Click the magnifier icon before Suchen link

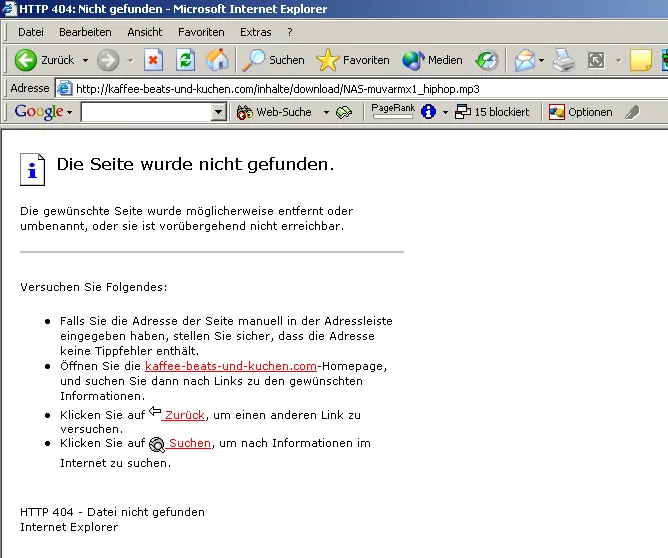(157, 445)
